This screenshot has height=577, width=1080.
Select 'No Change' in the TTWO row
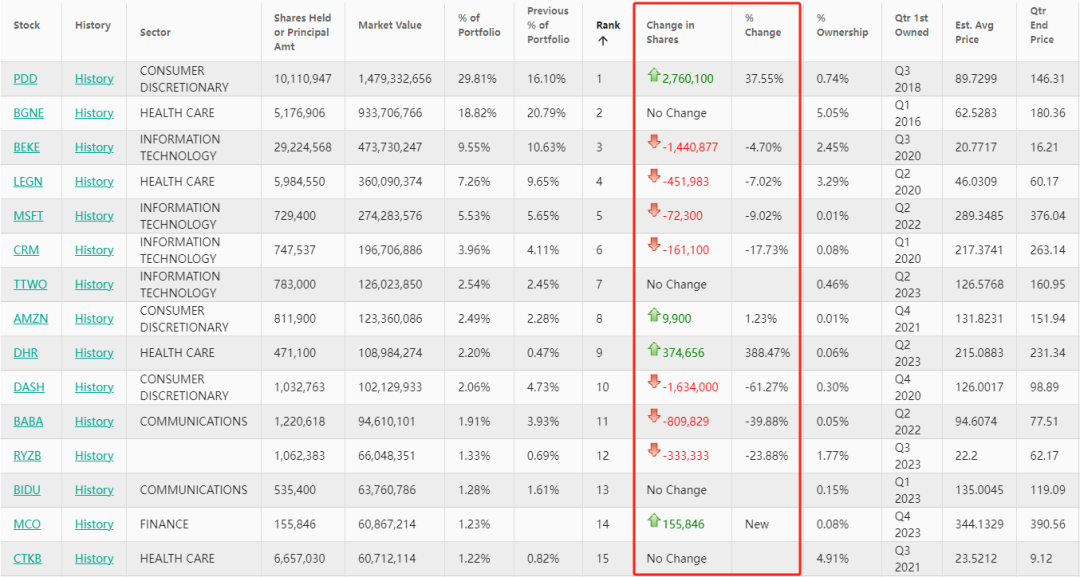676,284
